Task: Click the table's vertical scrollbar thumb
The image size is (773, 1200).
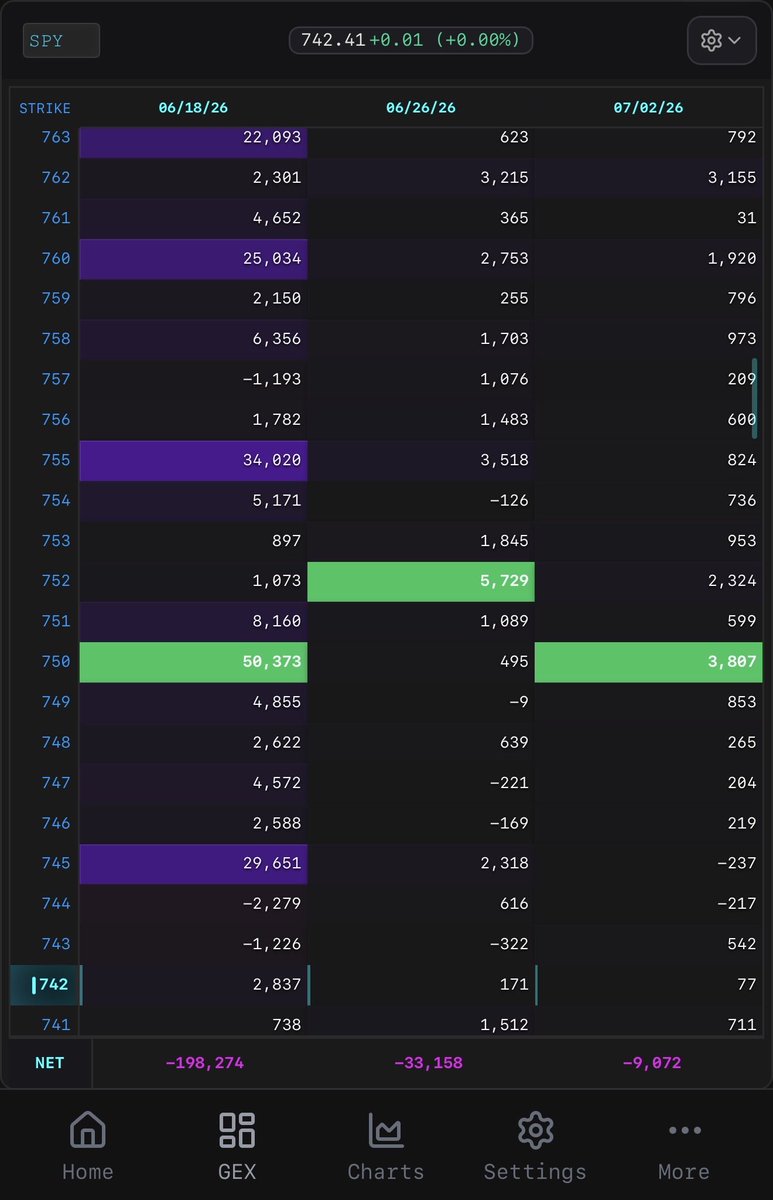Action: point(755,399)
